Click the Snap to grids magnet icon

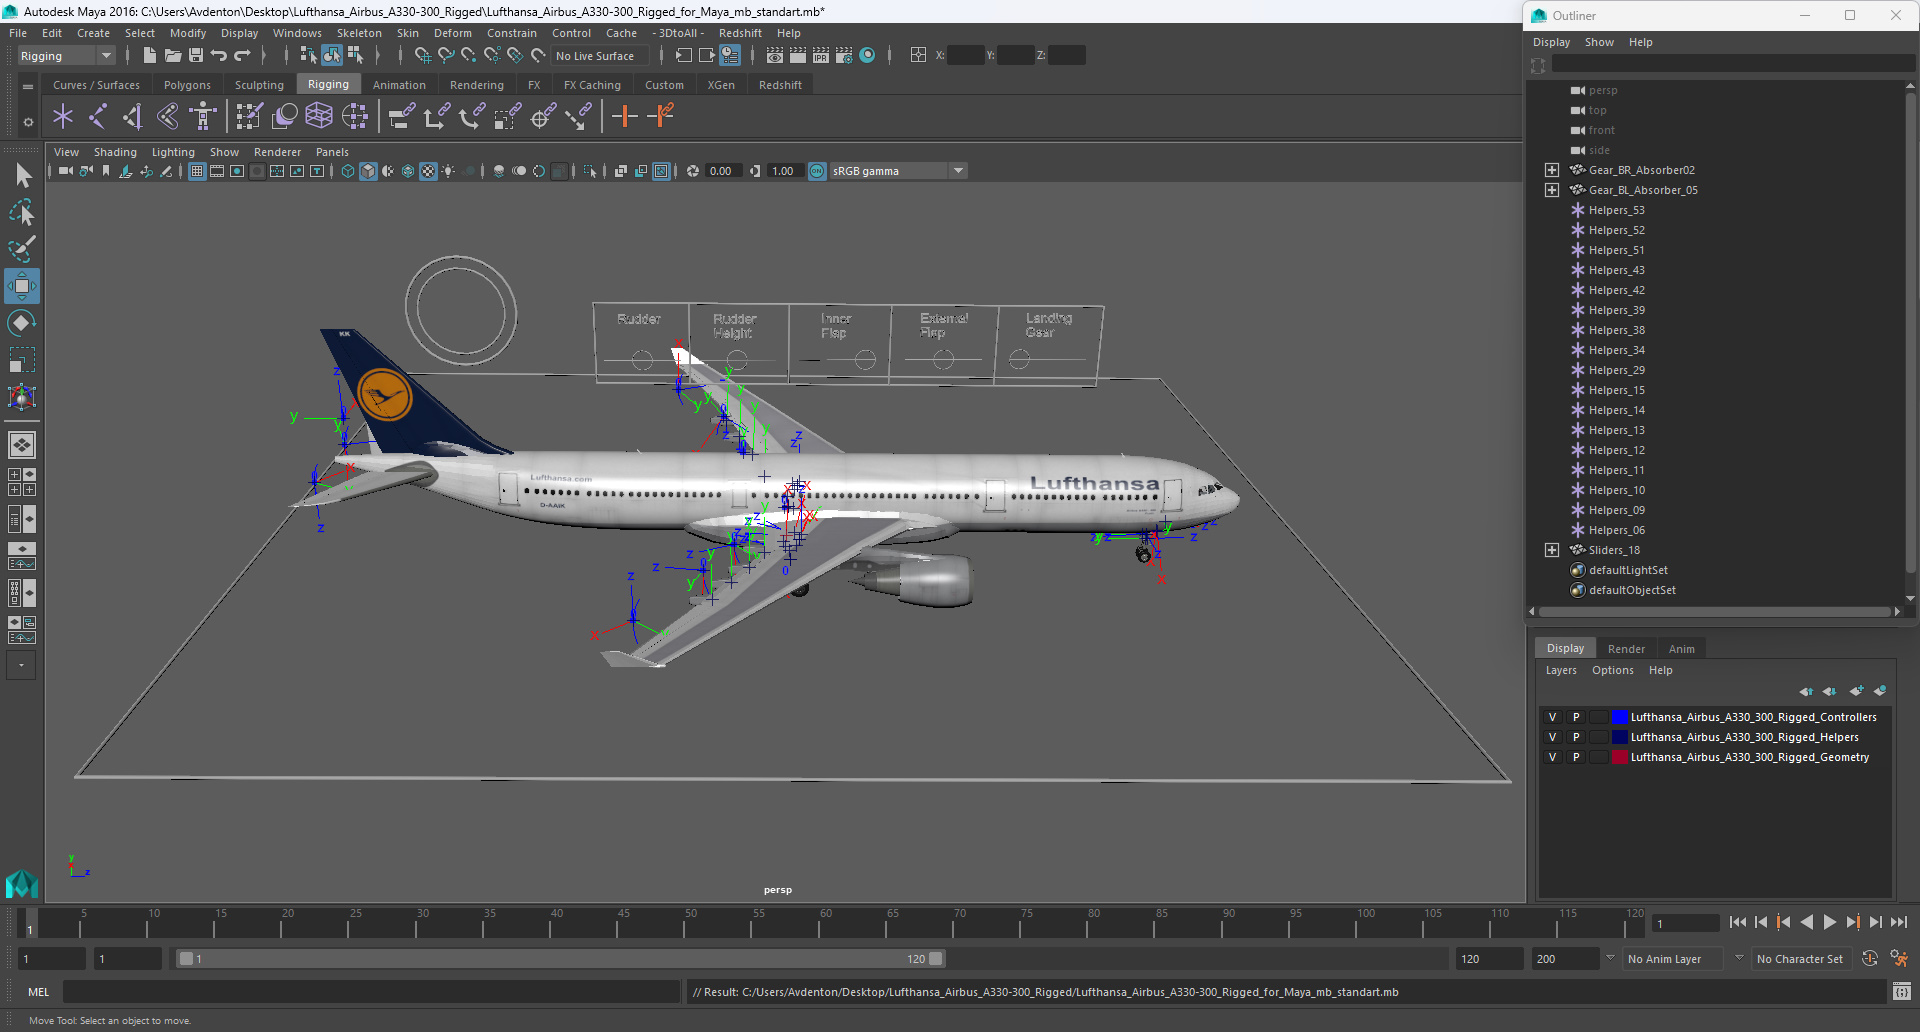click(x=423, y=56)
